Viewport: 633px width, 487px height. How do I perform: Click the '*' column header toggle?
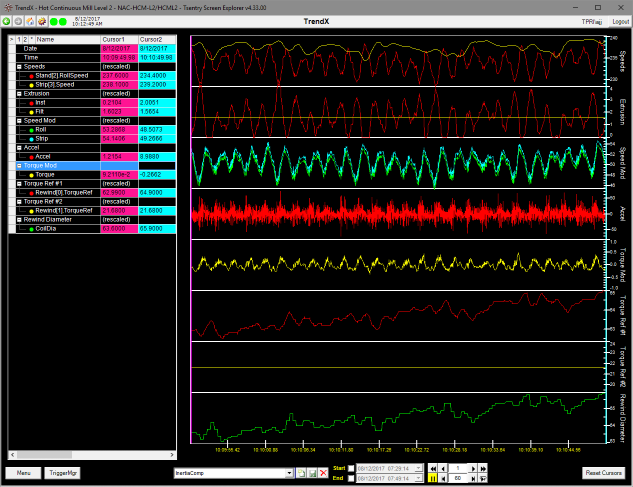pyautogui.click(x=31, y=40)
